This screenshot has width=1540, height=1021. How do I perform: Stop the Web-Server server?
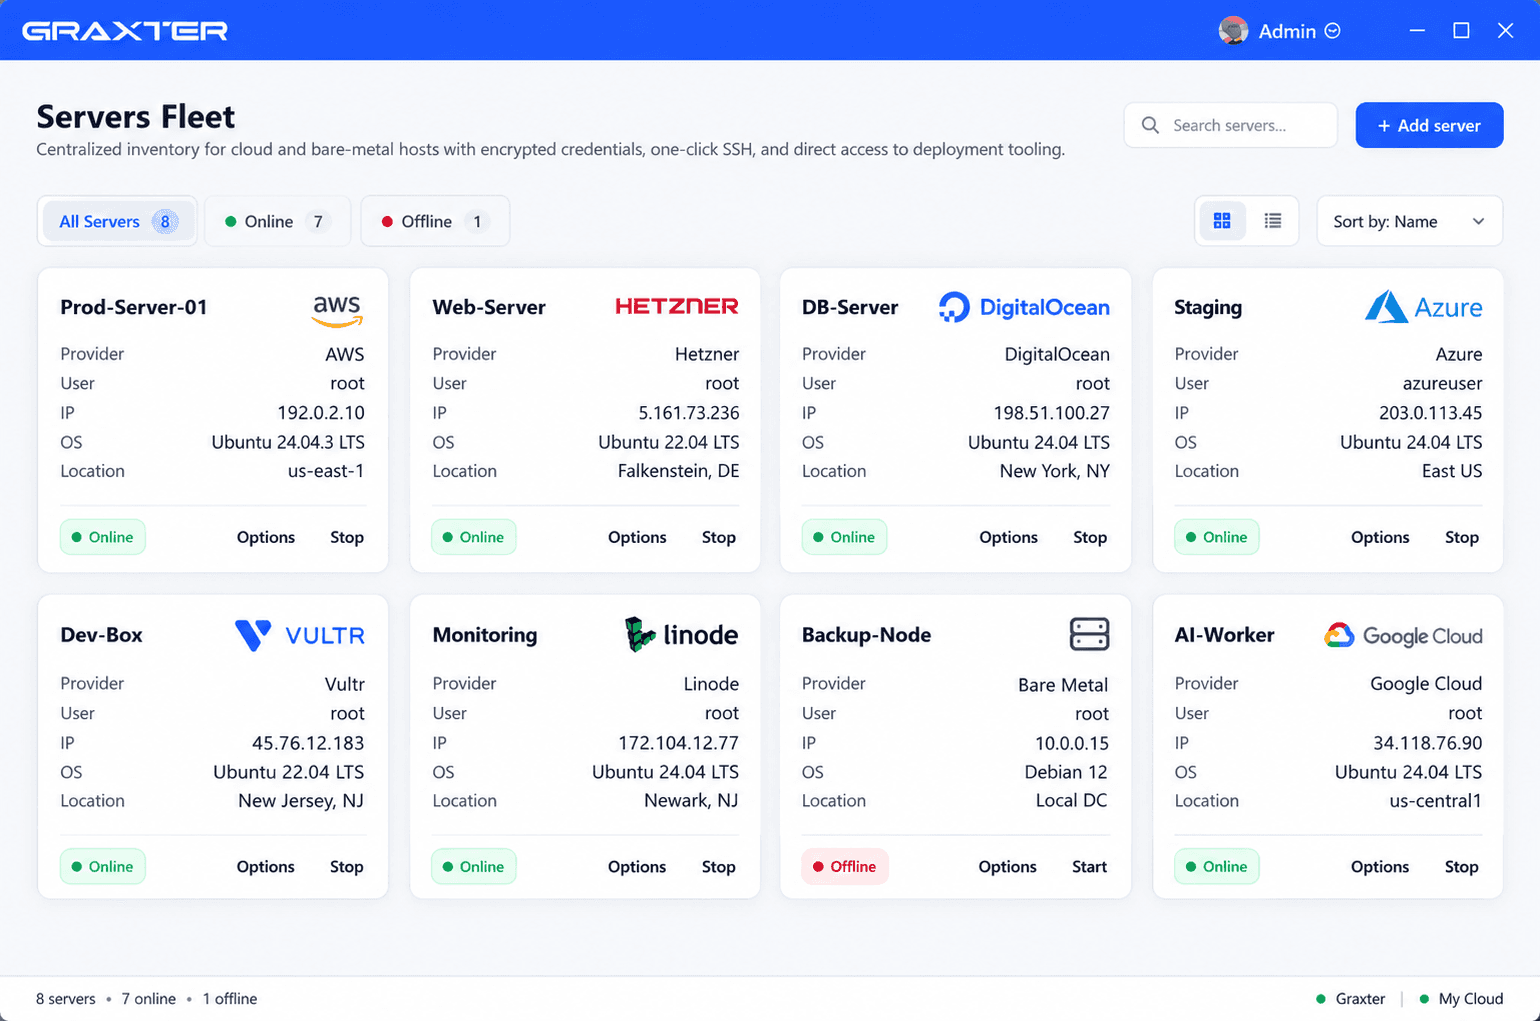click(719, 537)
